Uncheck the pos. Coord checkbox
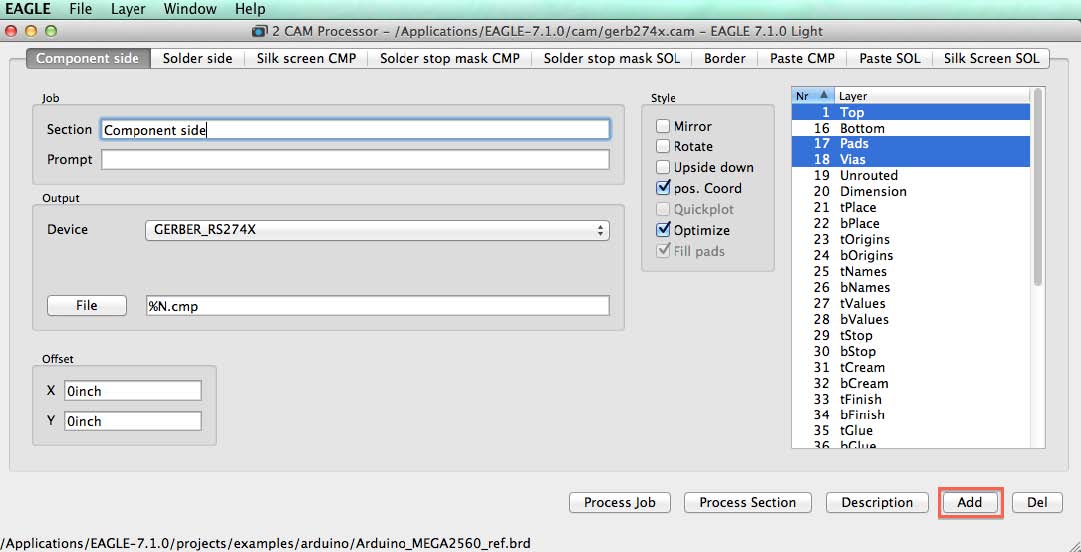Screen dimensions: 1081x552 [663, 187]
